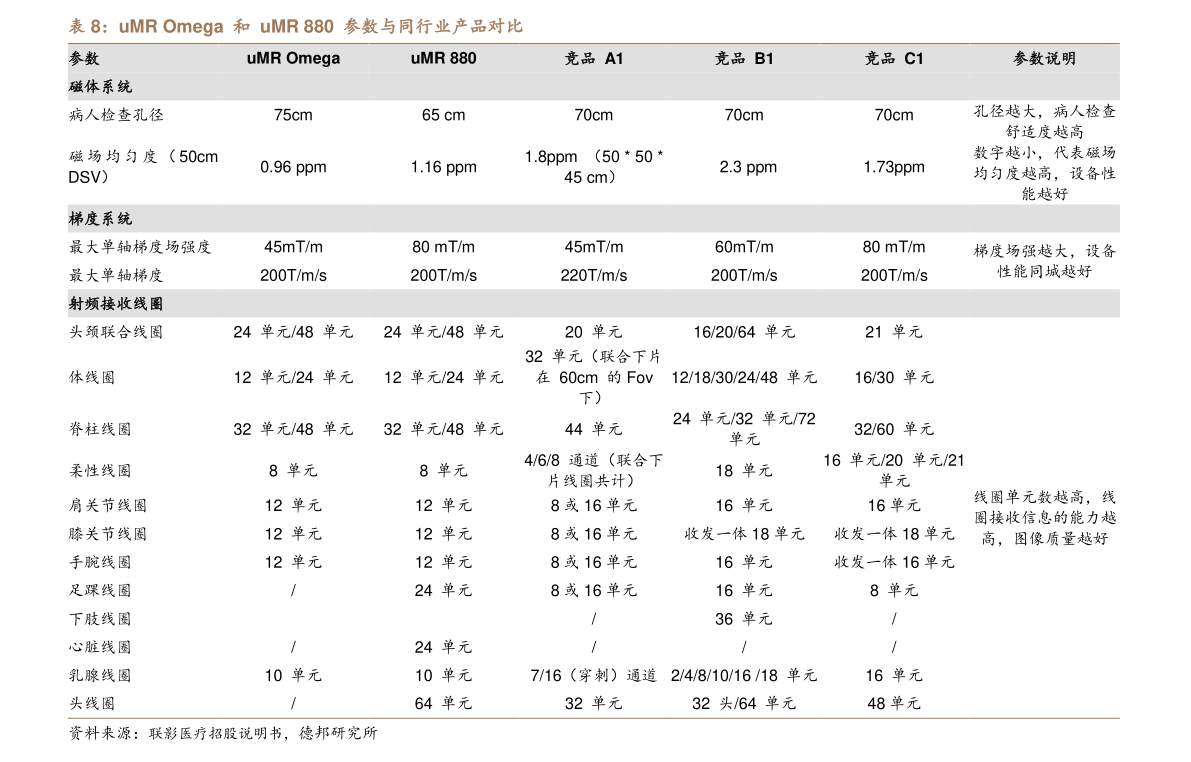The image size is (1191, 762).
Task: Select the uMR Omega column header
Action: 293,58
